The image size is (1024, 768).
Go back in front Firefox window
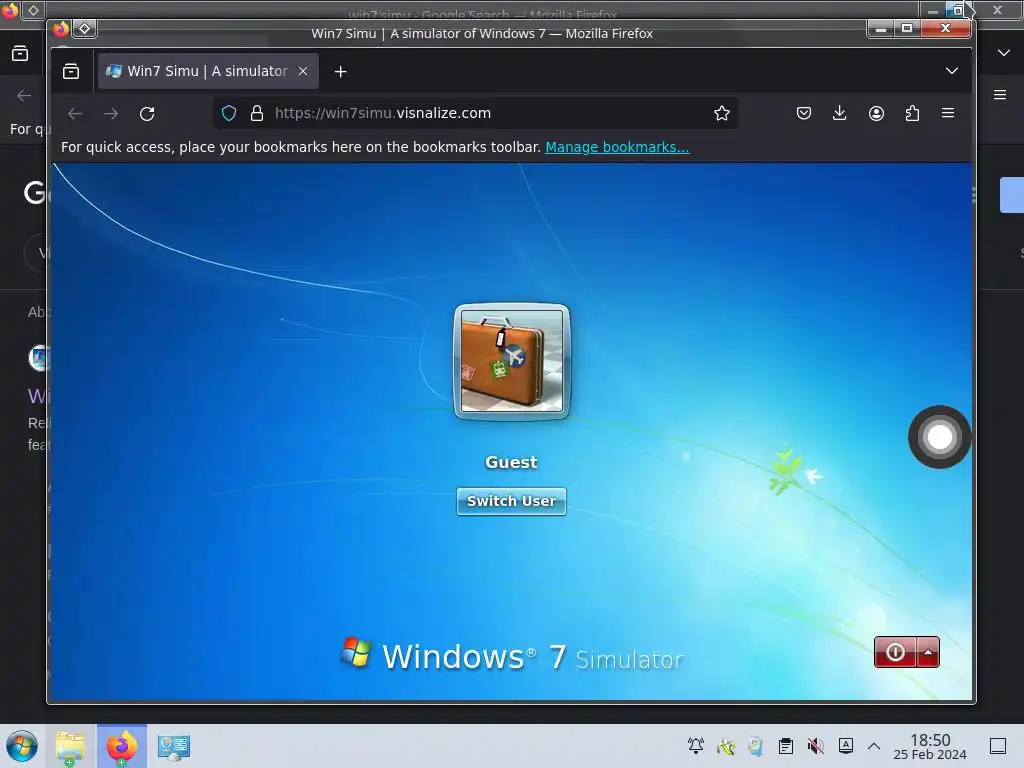coord(75,114)
